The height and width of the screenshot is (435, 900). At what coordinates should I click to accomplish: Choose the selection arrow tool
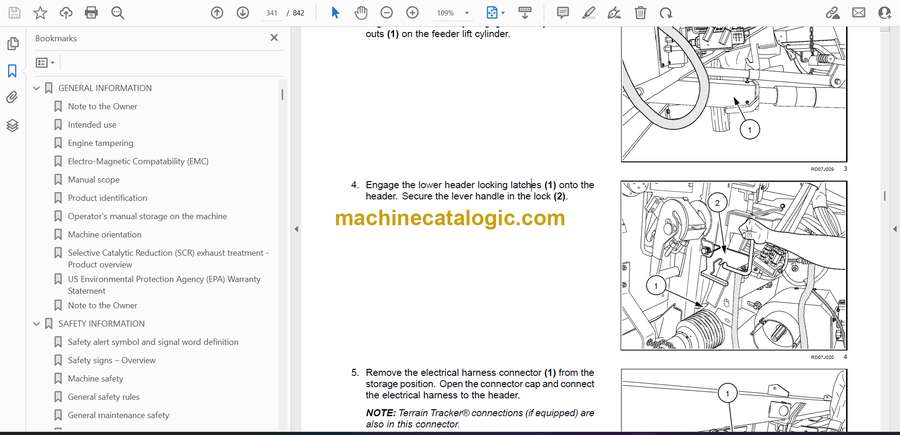coord(336,13)
